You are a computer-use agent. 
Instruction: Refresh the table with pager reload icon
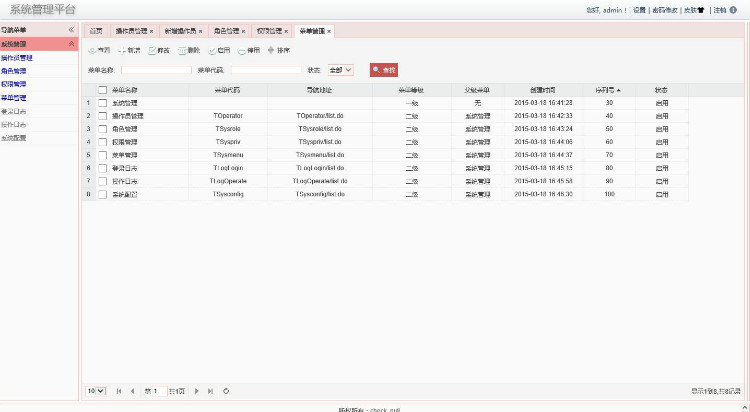(x=226, y=391)
